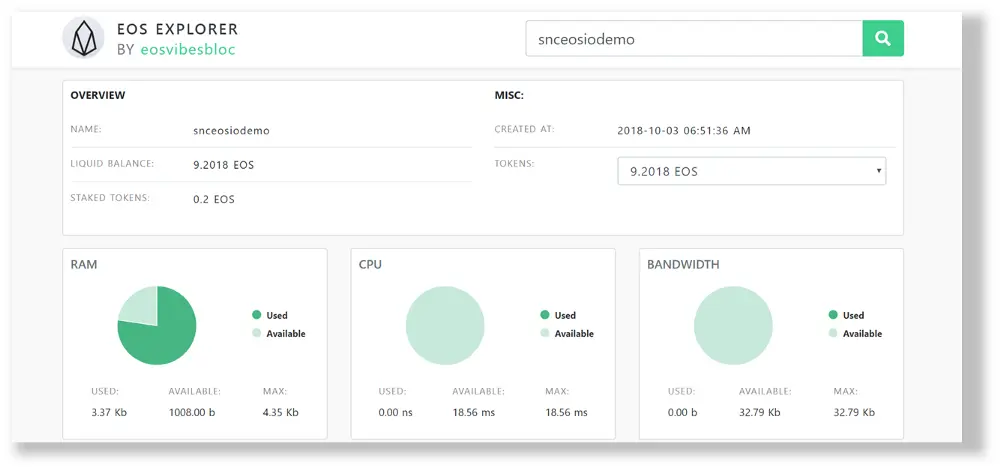Image resolution: width=1000 pixels, height=470 pixels.
Task: Click the CPU panel title
Action: click(371, 264)
